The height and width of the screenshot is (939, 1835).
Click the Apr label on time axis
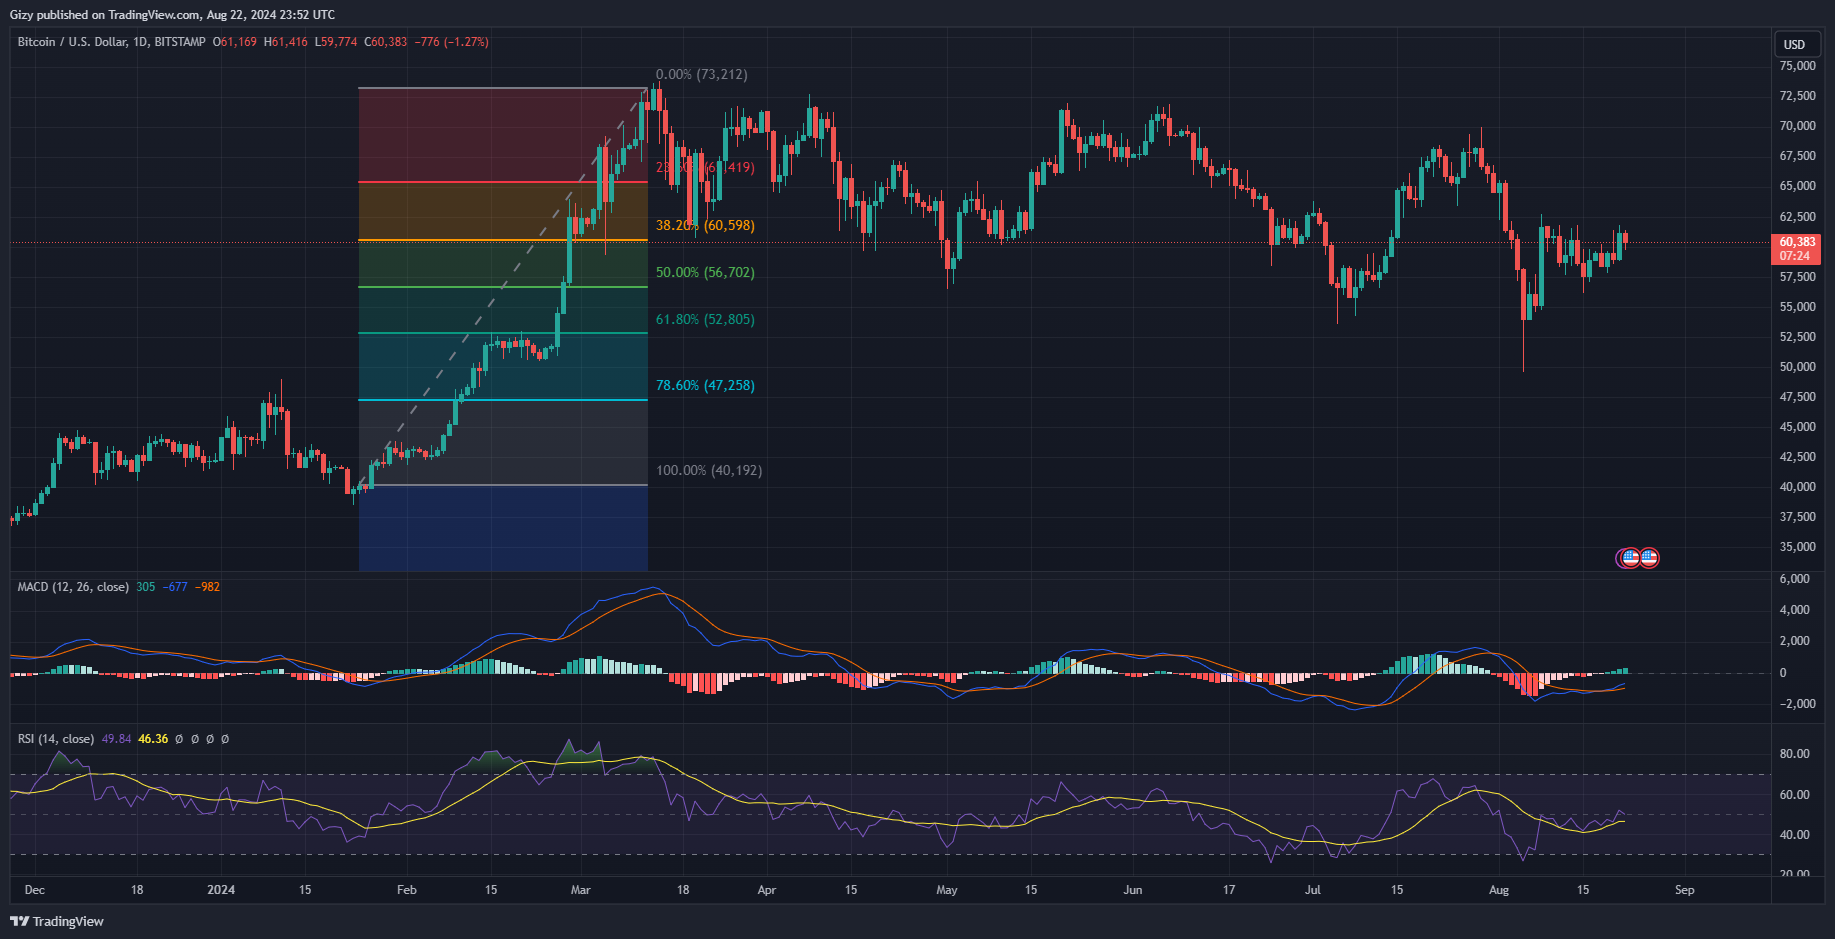pos(767,890)
